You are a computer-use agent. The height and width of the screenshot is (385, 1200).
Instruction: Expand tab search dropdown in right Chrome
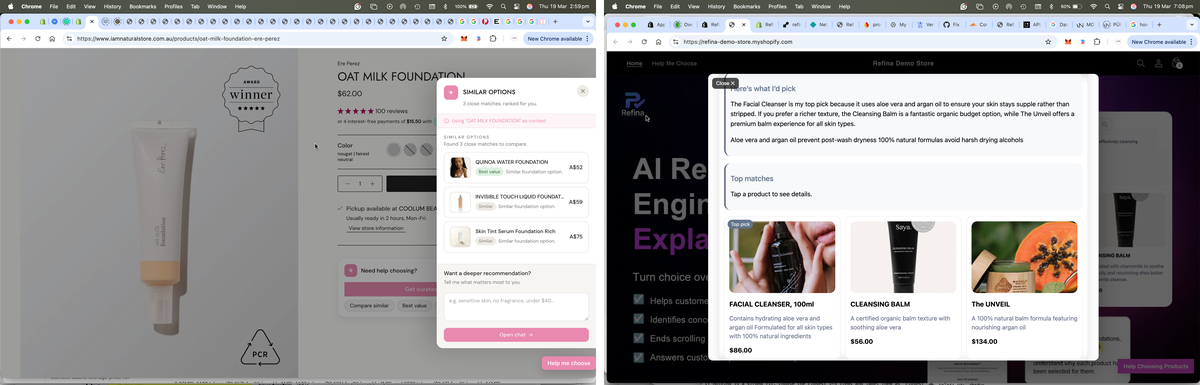click(x=1191, y=24)
